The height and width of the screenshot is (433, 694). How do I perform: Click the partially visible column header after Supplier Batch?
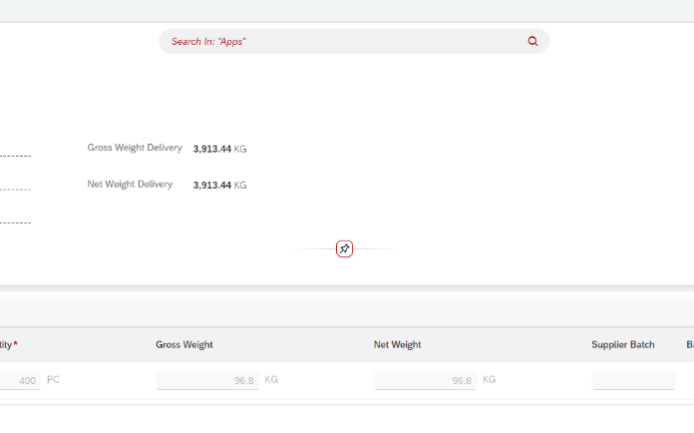pos(689,345)
